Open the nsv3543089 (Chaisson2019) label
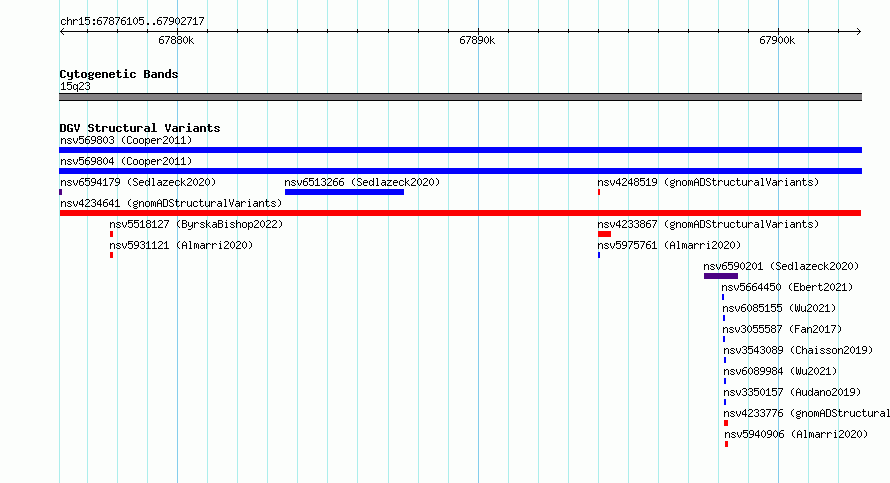Image resolution: width=890 pixels, height=483 pixels. click(798, 350)
